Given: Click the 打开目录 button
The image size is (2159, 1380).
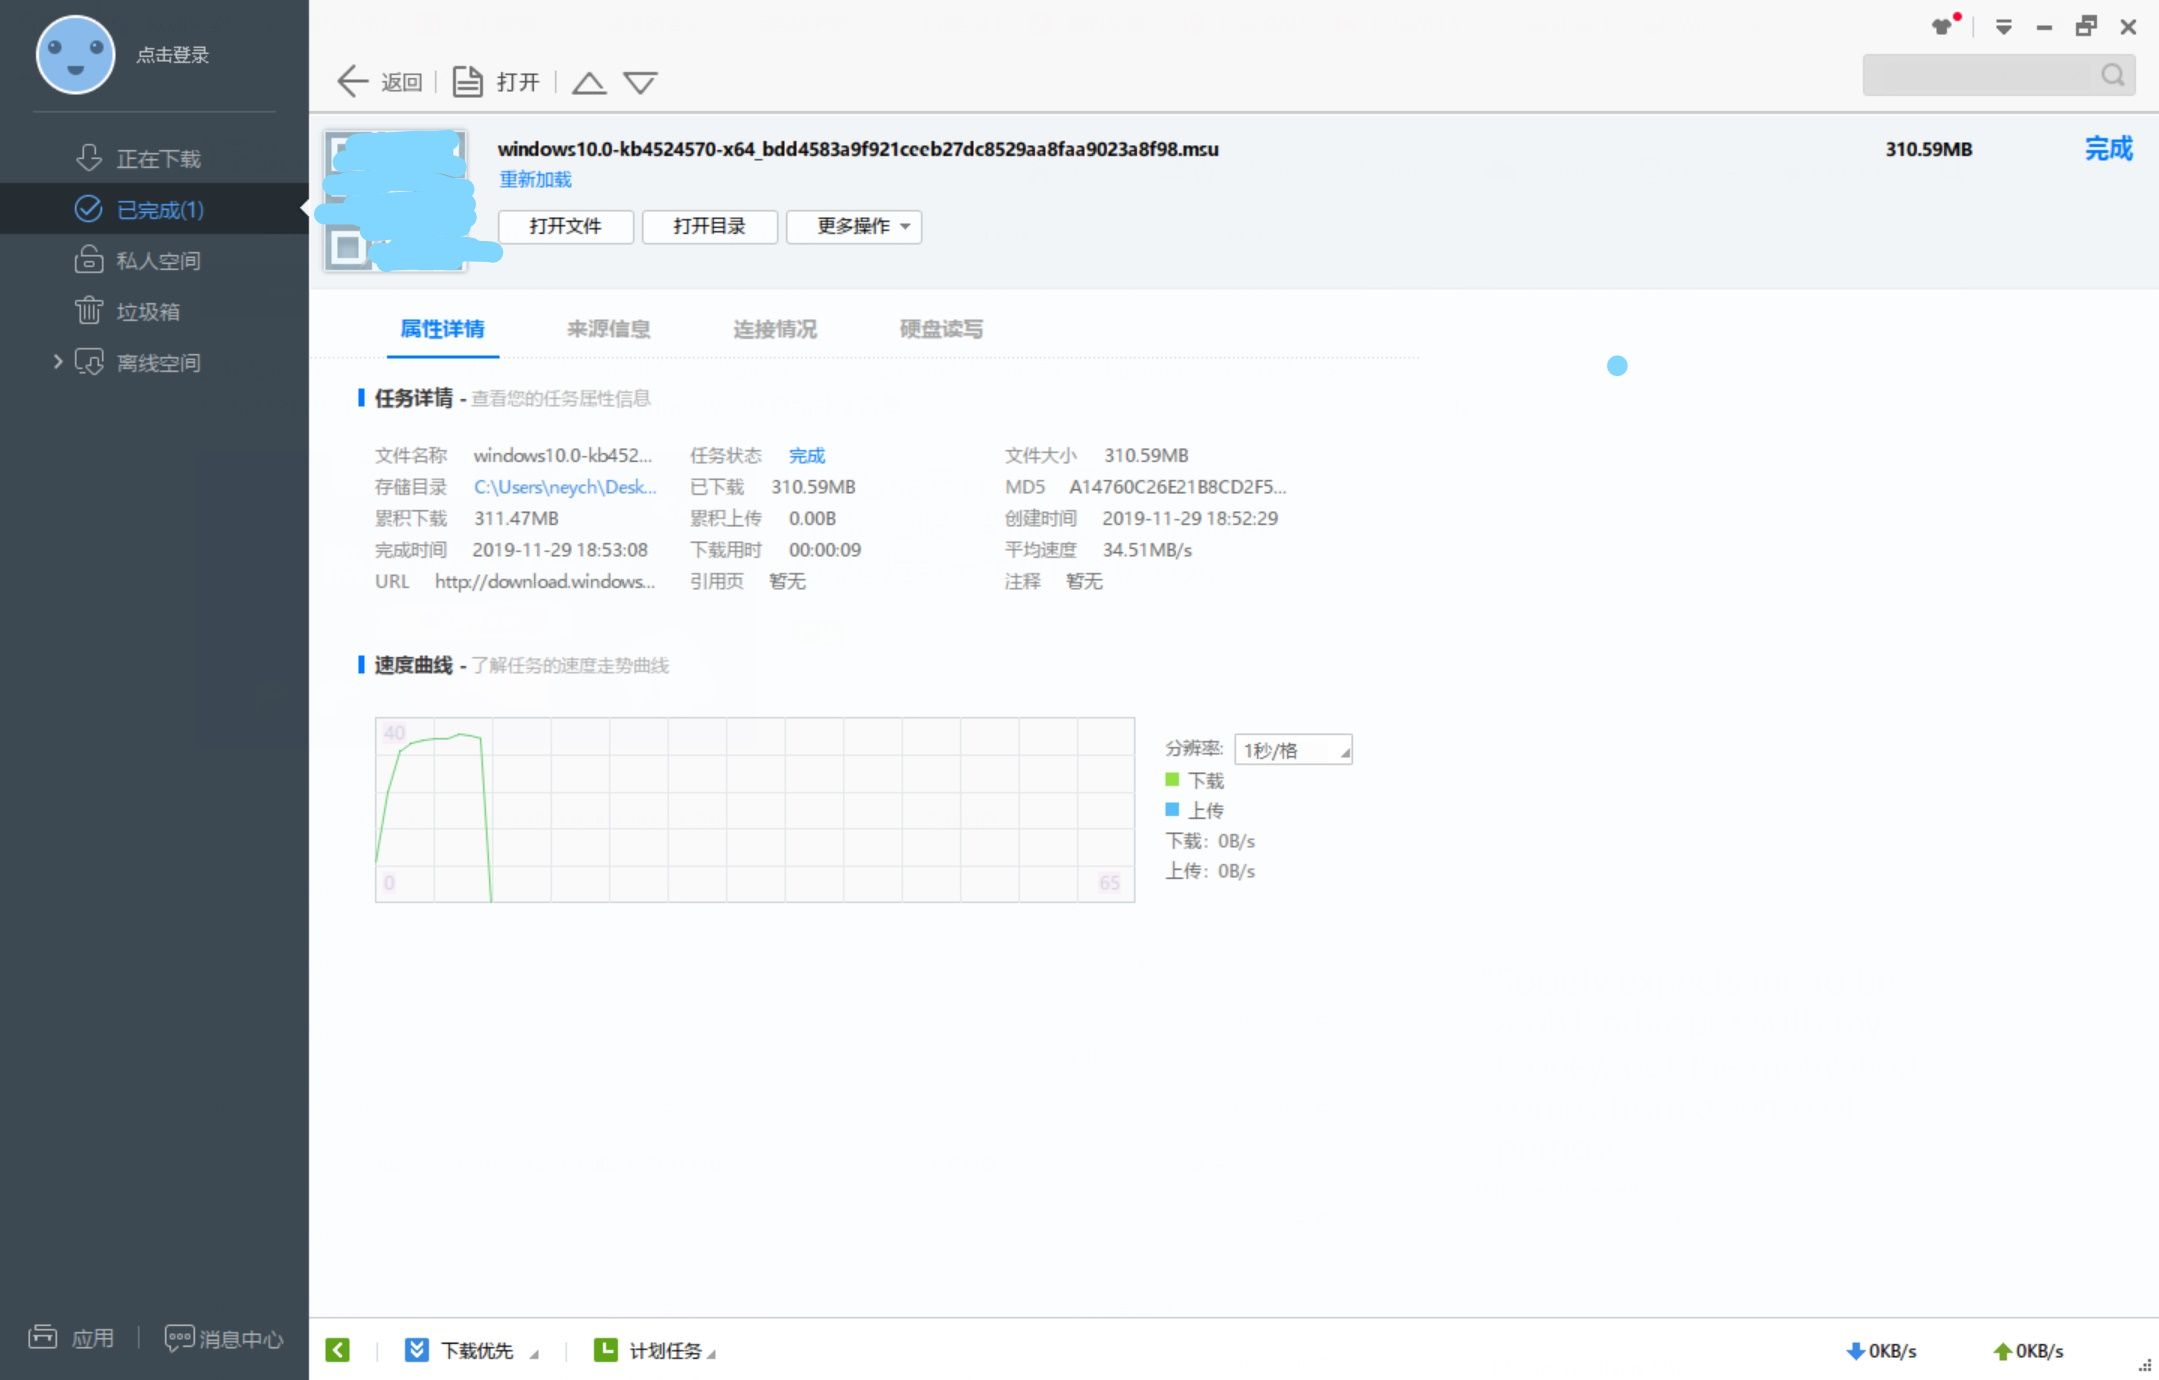Looking at the screenshot, I should [709, 226].
